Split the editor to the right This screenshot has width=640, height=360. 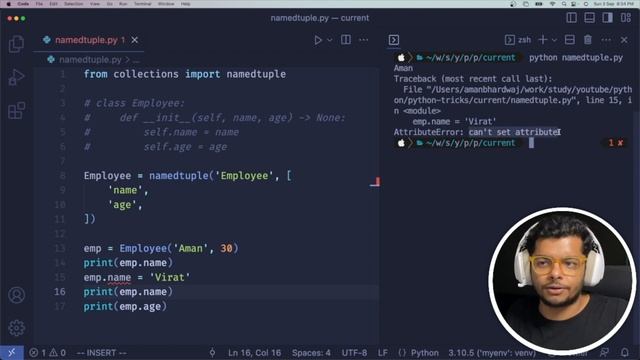(x=346, y=40)
